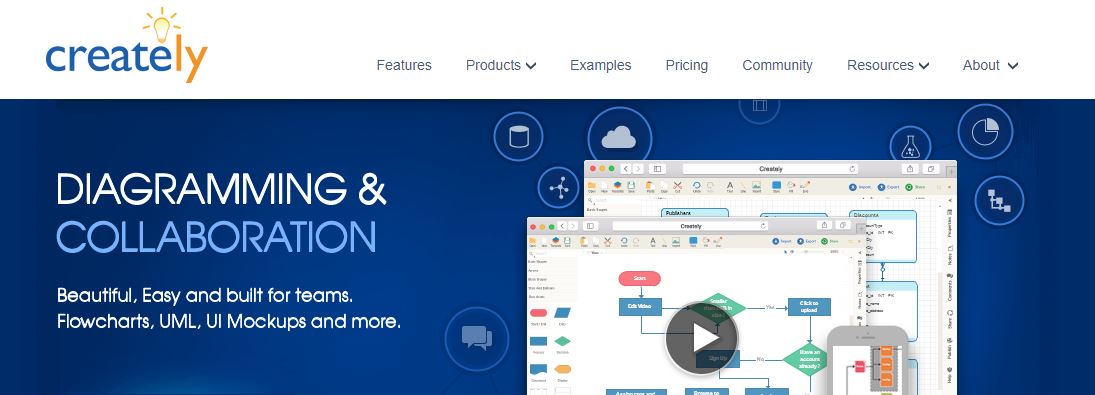Expand the About dropdown chevron
Image resolution: width=1095 pixels, height=395 pixels.
tap(1013, 66)
